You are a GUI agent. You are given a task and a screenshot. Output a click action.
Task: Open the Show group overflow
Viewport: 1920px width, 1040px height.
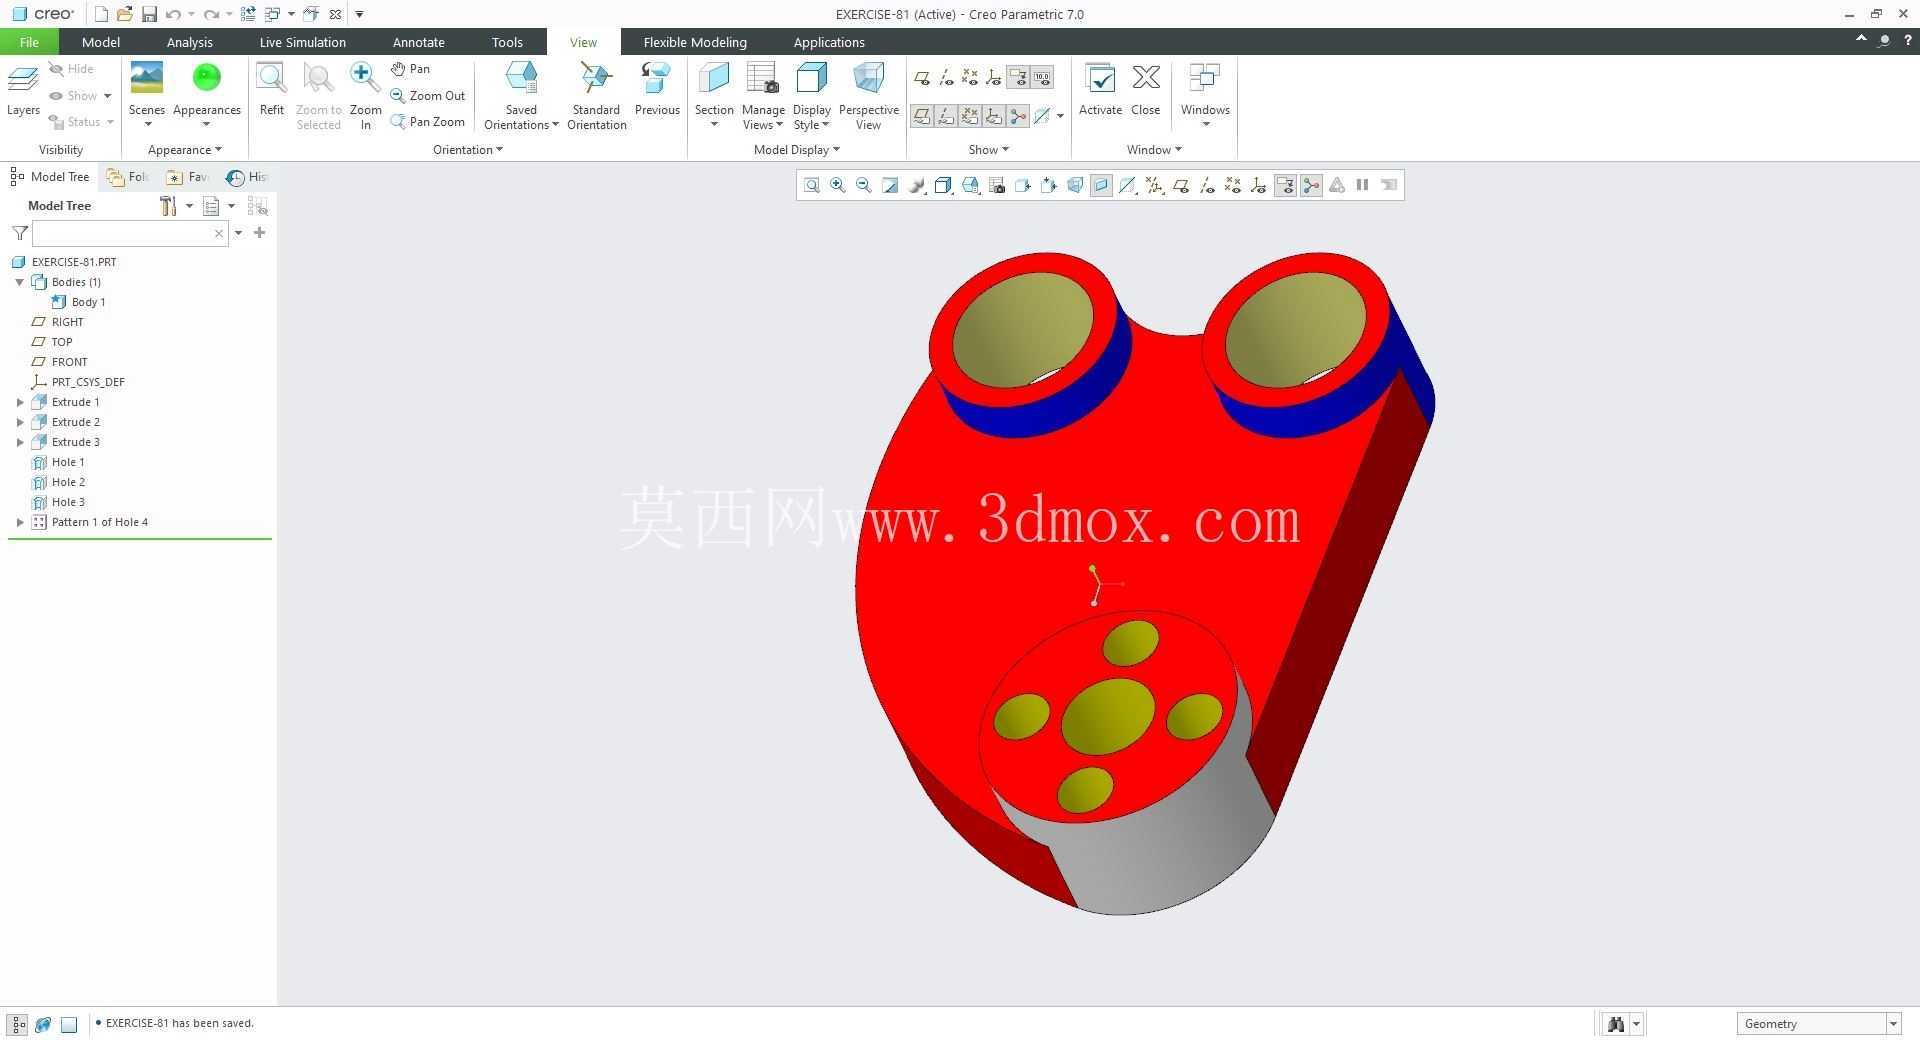pos(988,150)
